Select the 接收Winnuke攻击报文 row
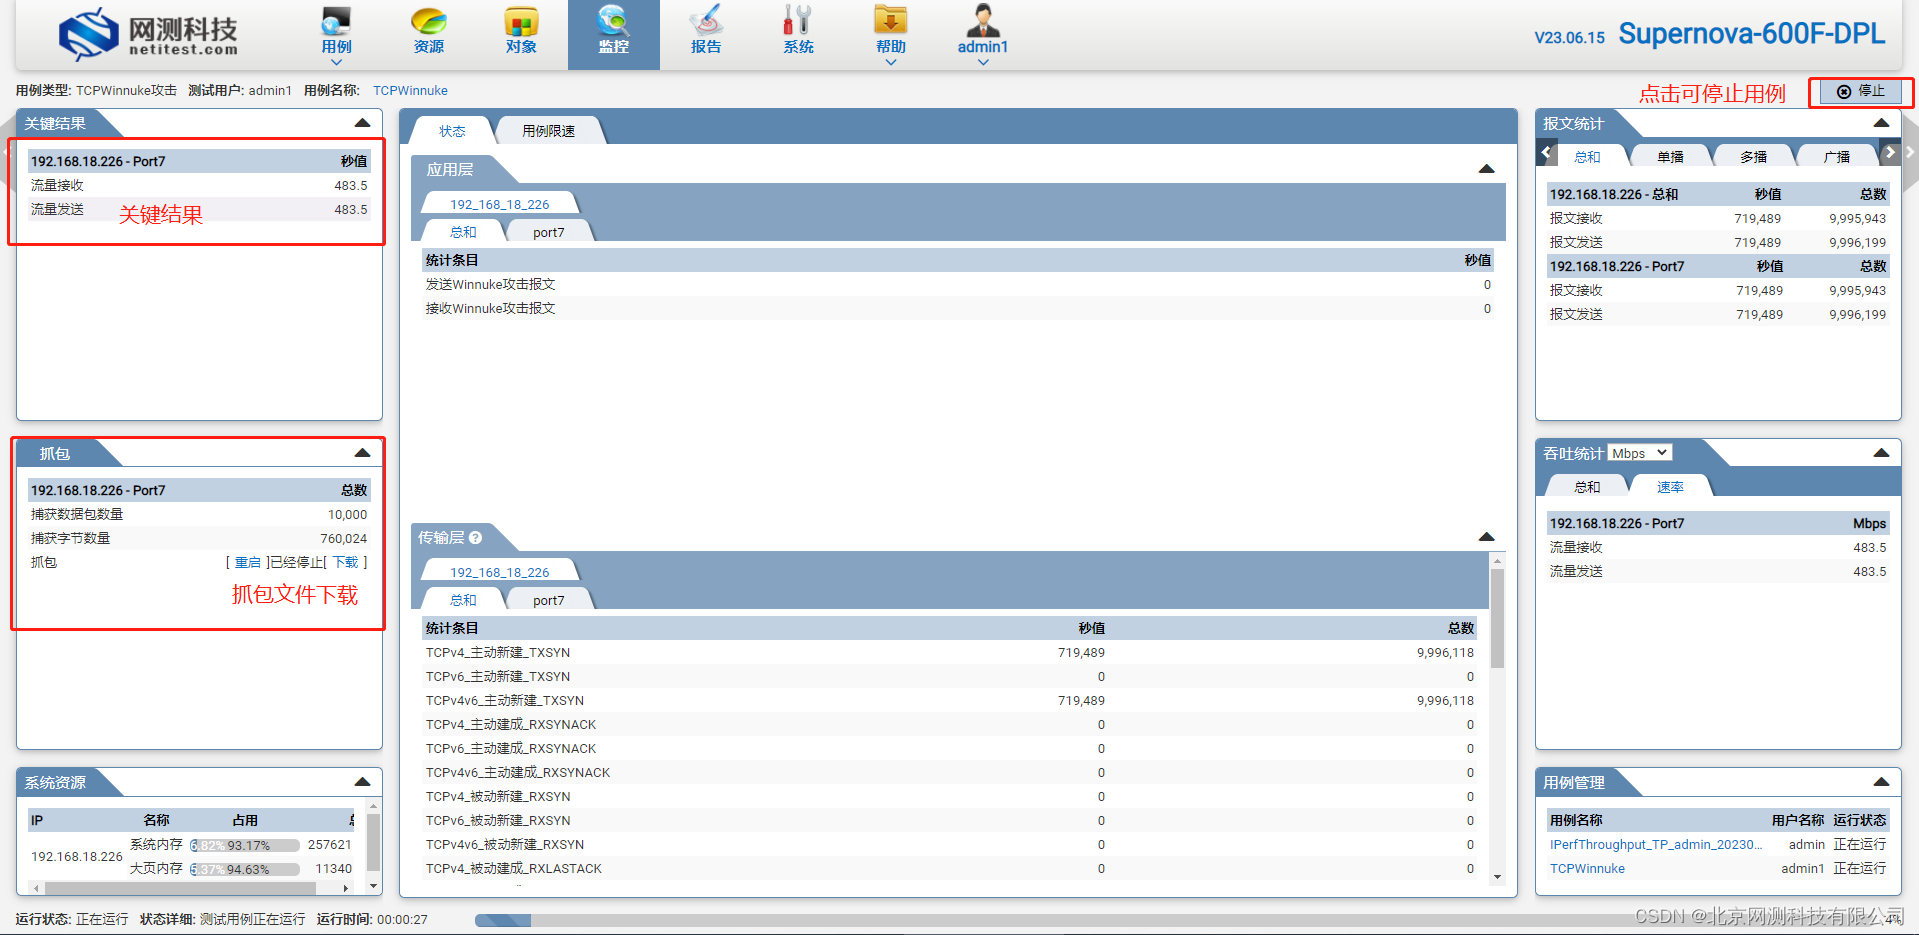The width and height of the screenshot is (1919, 935). pos(958,308)
